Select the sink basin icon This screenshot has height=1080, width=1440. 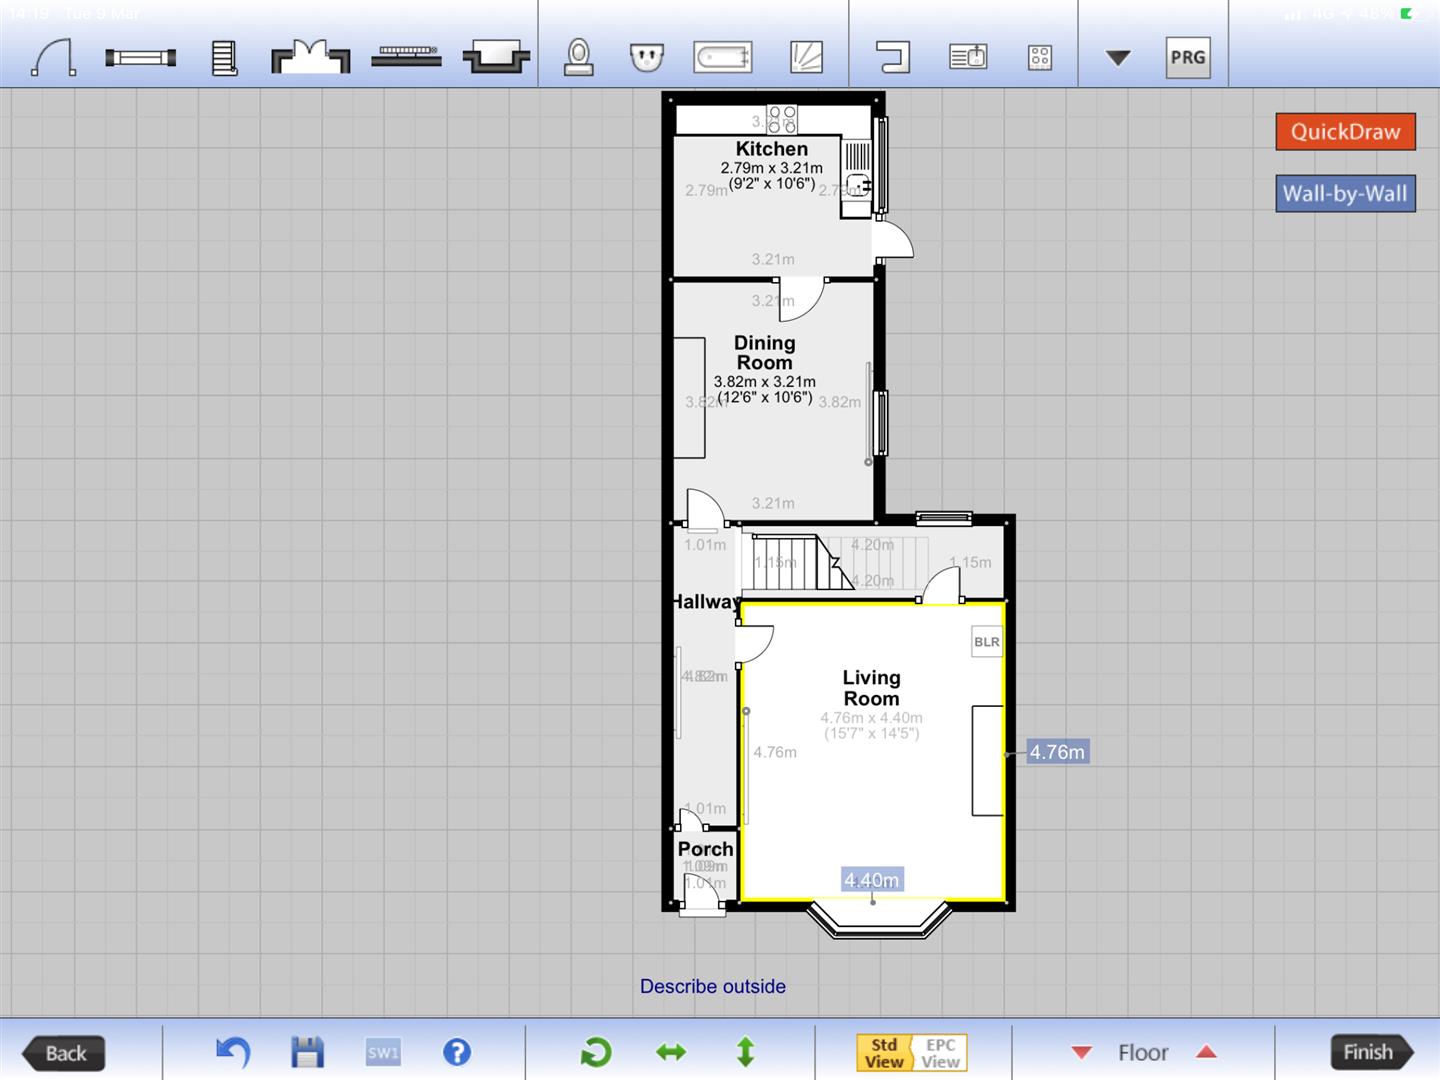coord(648,57)
